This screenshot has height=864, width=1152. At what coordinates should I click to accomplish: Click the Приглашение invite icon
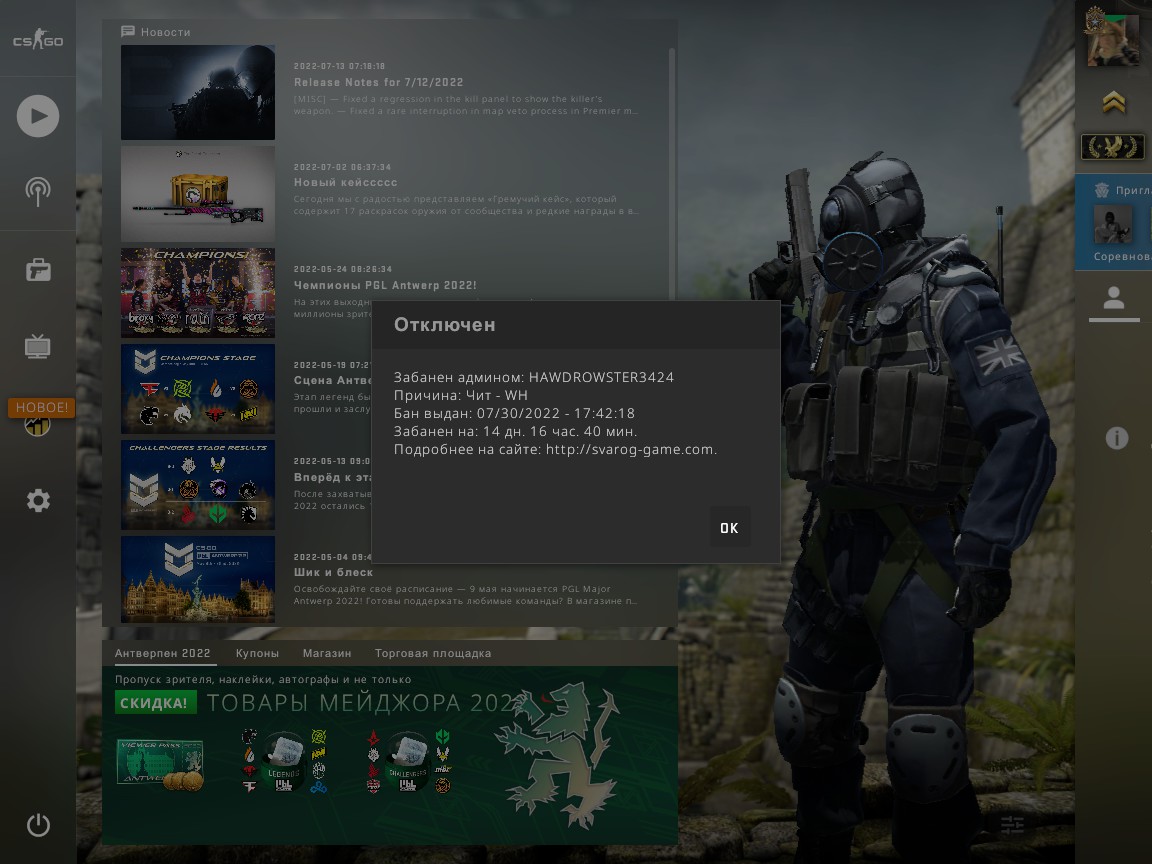coord(1102,190)
